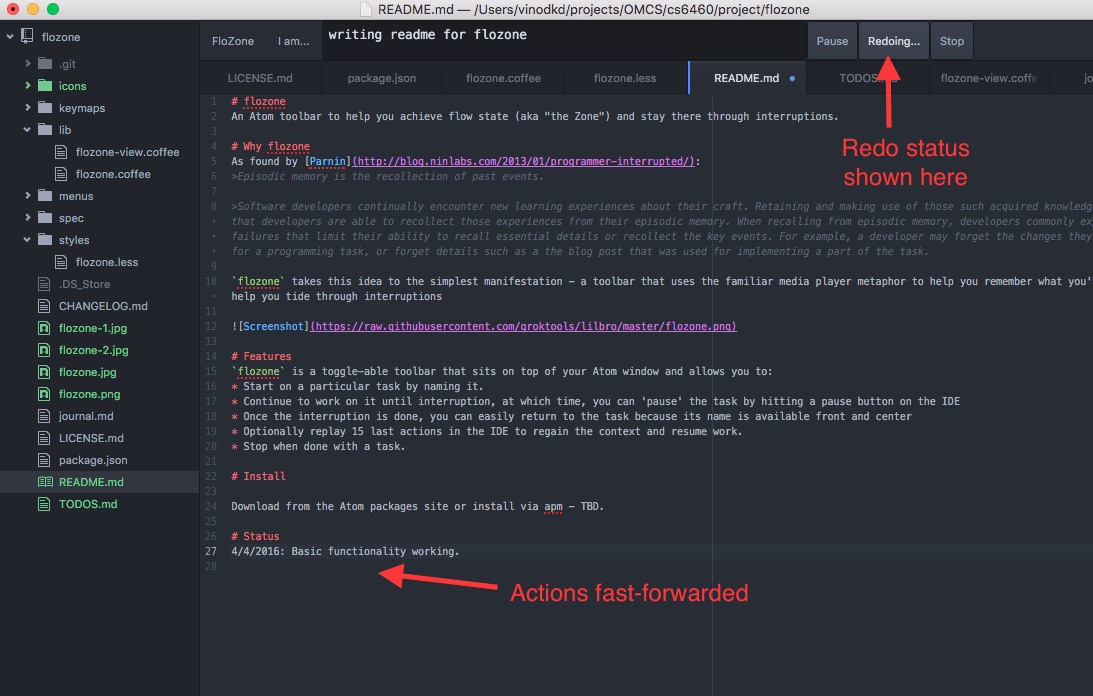The image size is (1093, 696).
Task: Click the journal.md file icon
Action: (x=44, y=416)
